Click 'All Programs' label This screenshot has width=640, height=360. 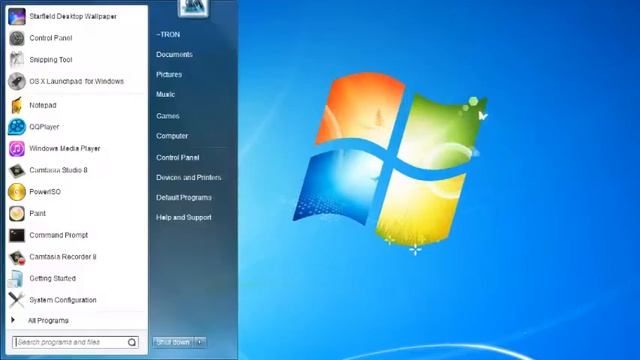pos(48,321)
